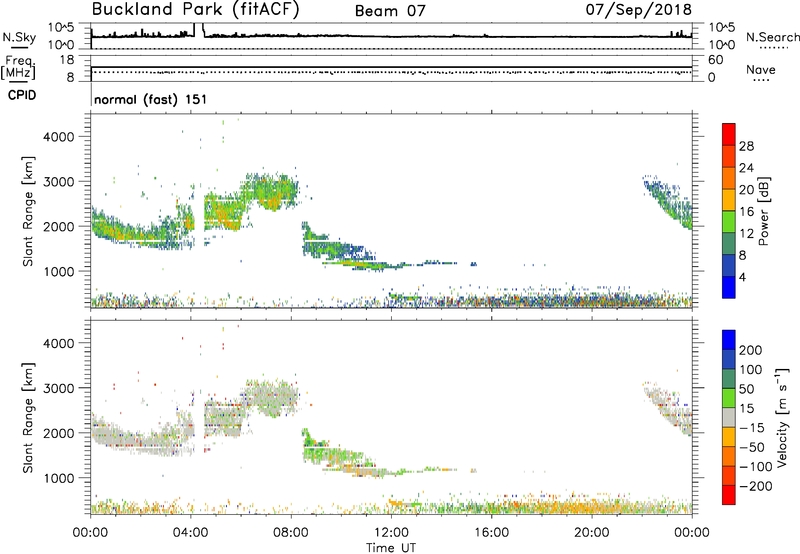Click the -200 label on velocity colorbar
The height and width of the screenshot is (554, 800).
click(756, 486)
